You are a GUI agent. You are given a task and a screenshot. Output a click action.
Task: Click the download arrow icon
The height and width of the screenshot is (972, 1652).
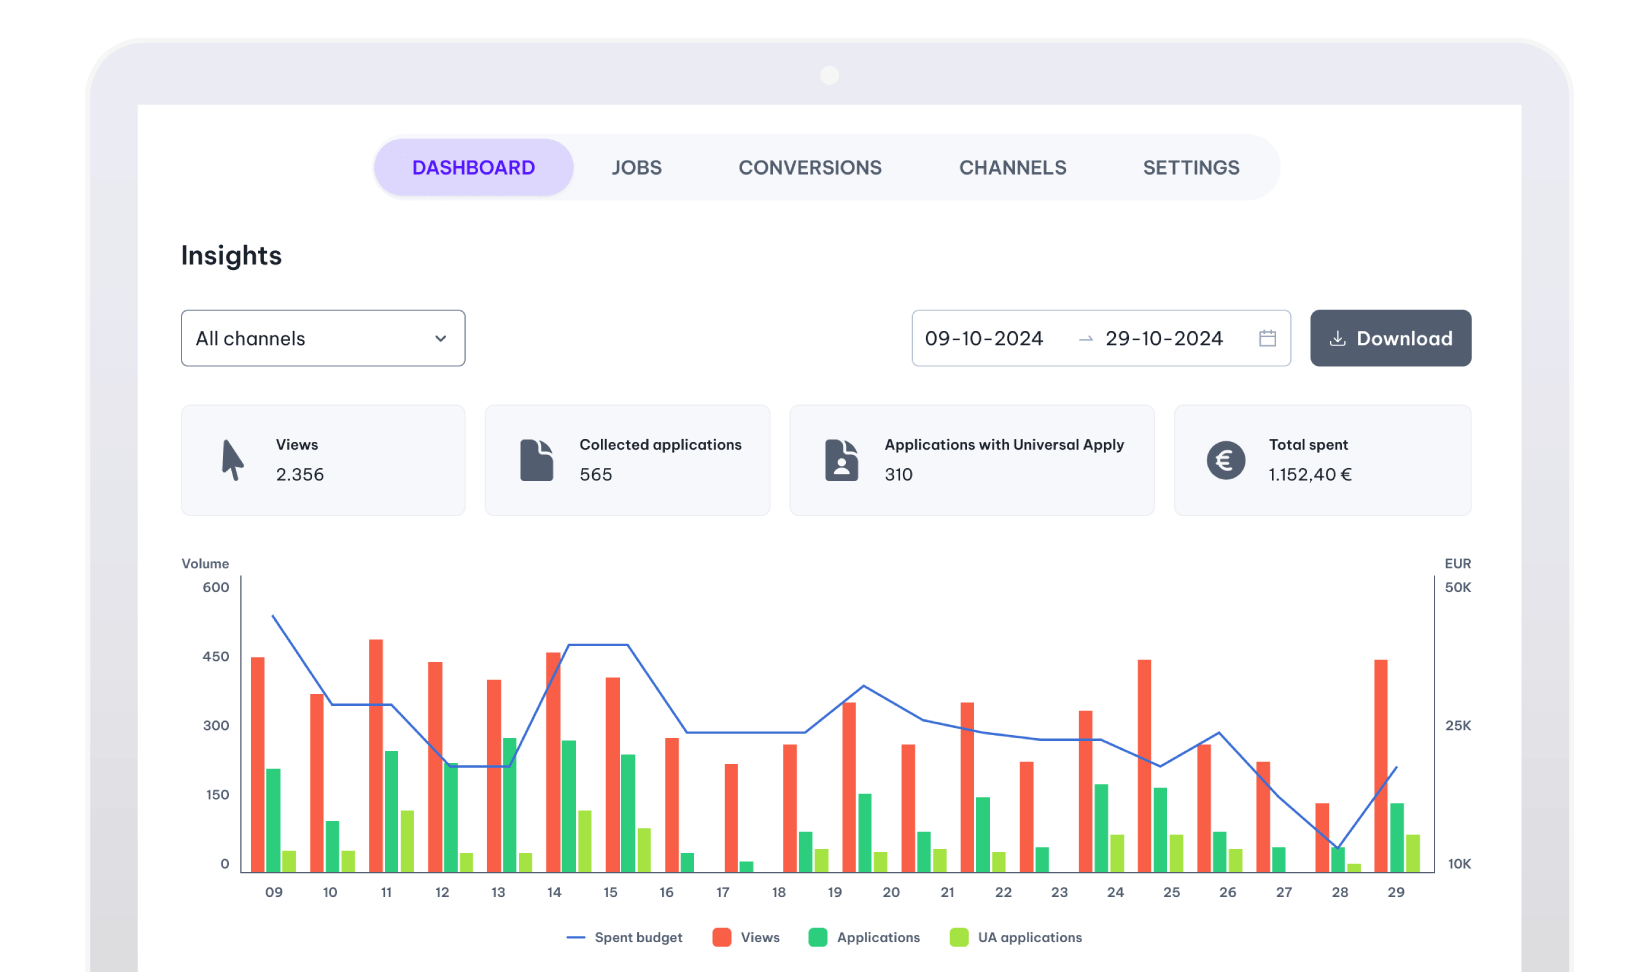click(x=1337, y=339)
